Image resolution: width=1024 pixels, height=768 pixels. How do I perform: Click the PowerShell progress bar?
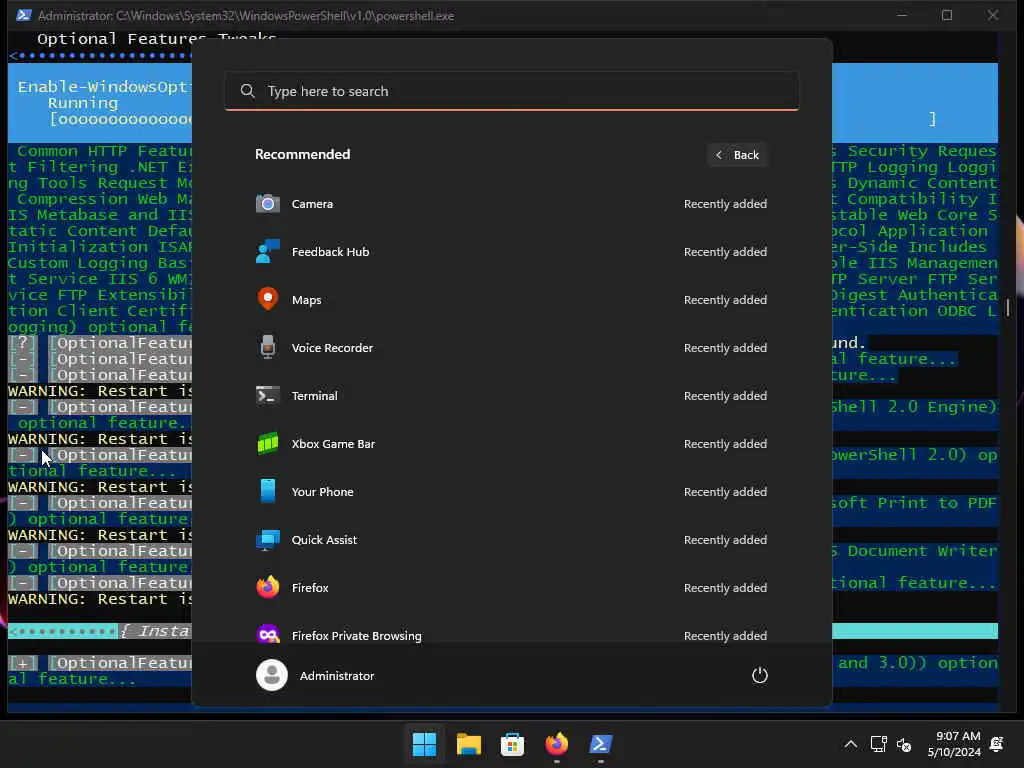pyautogui.click(x=121, y=119)
